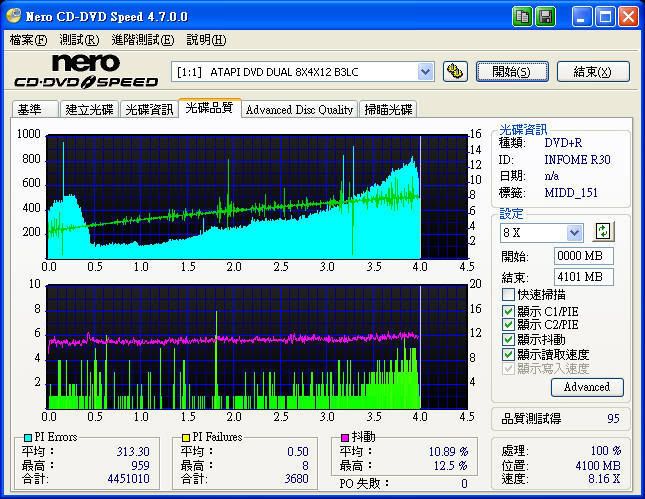Click the cyan PI Errors legend swatch

pyautogui.click(x=26, y=438)
